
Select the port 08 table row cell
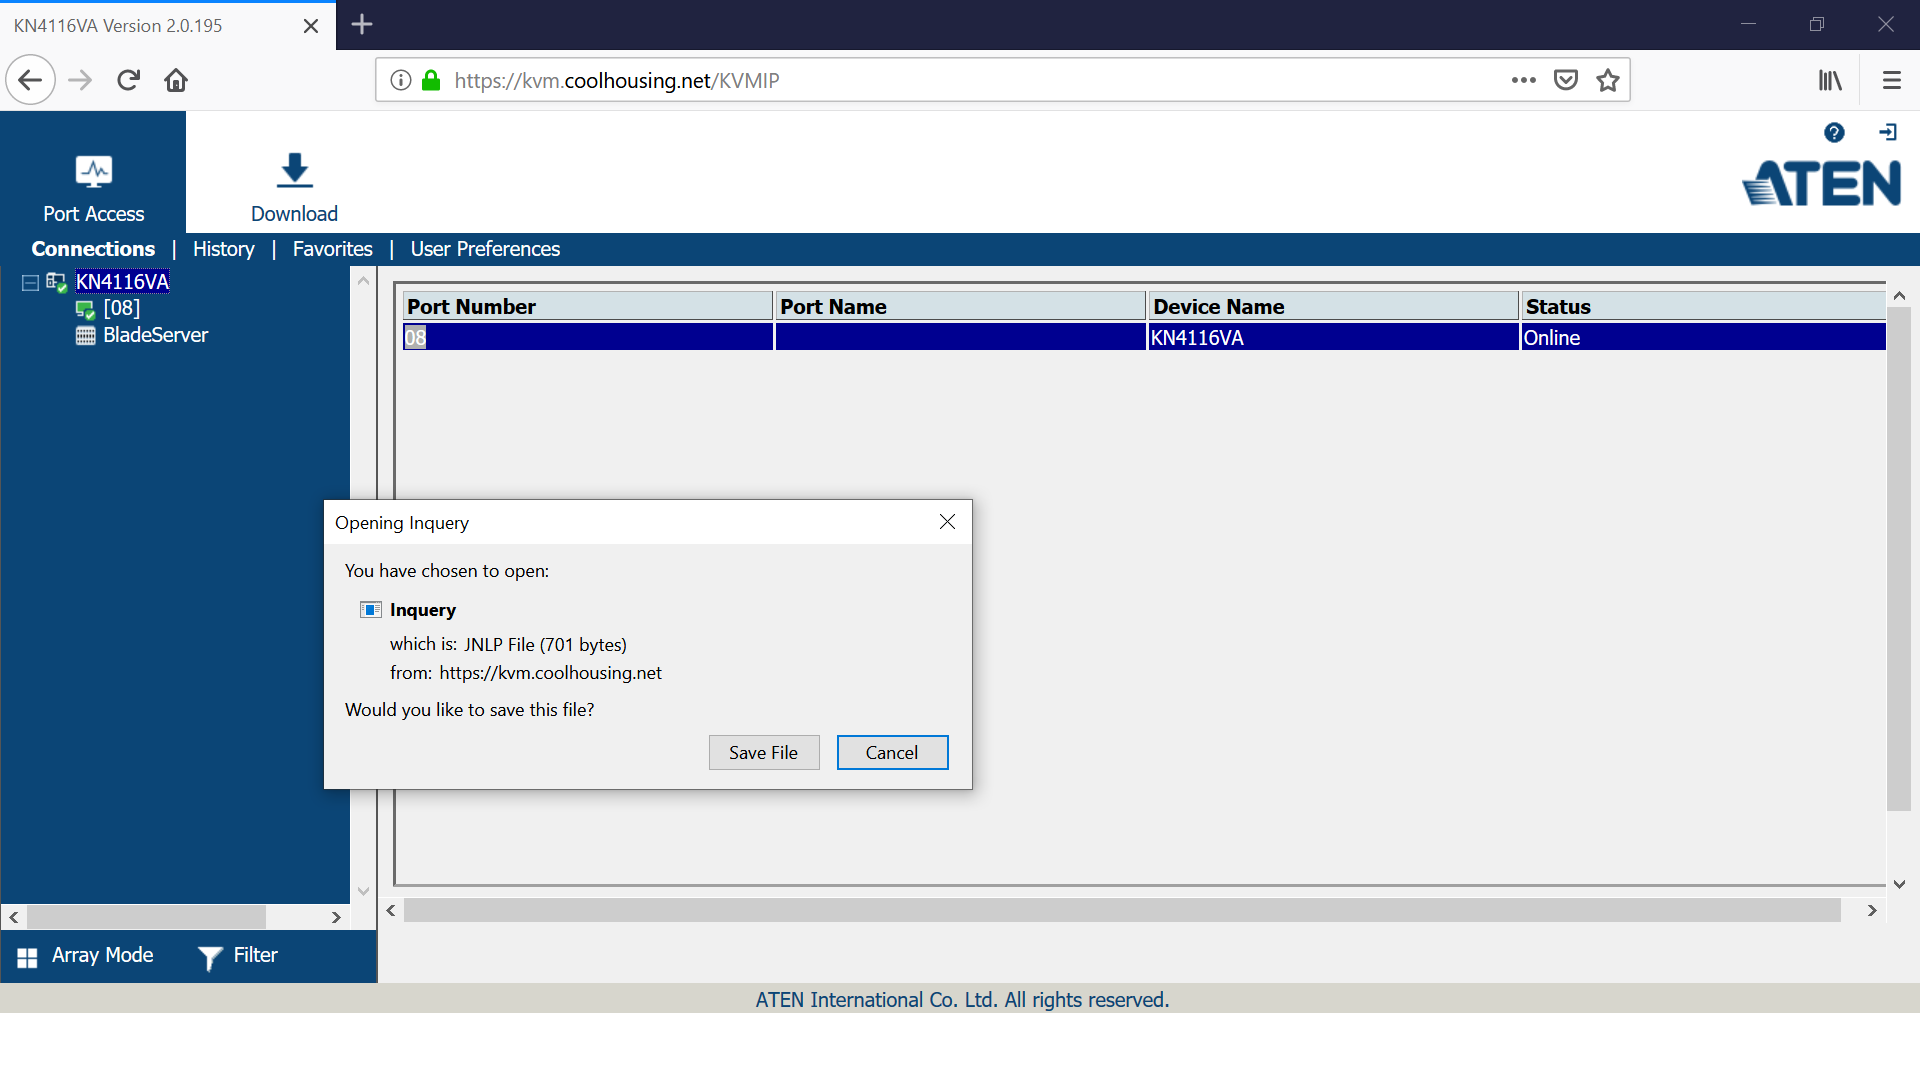pyautogui.click(x=588, y=337)
